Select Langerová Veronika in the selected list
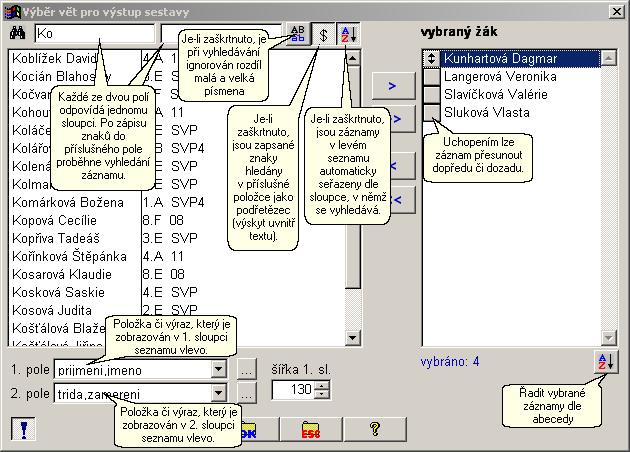 (521, 76)
